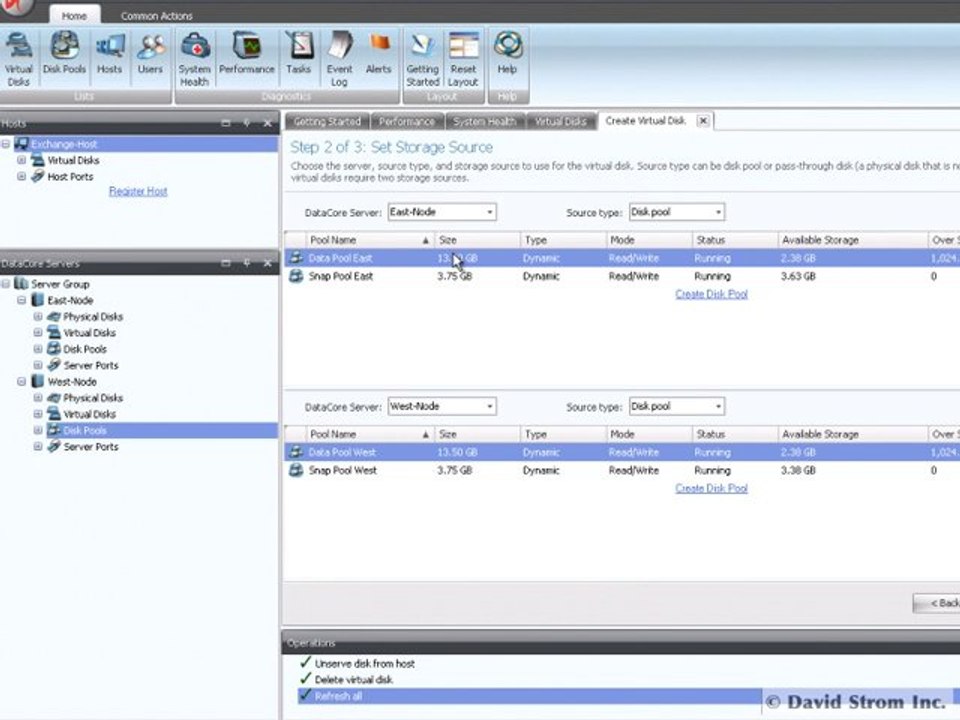960x720 pixels.
Task: Click the Reset Layout icon
Action: pos(463,59)
